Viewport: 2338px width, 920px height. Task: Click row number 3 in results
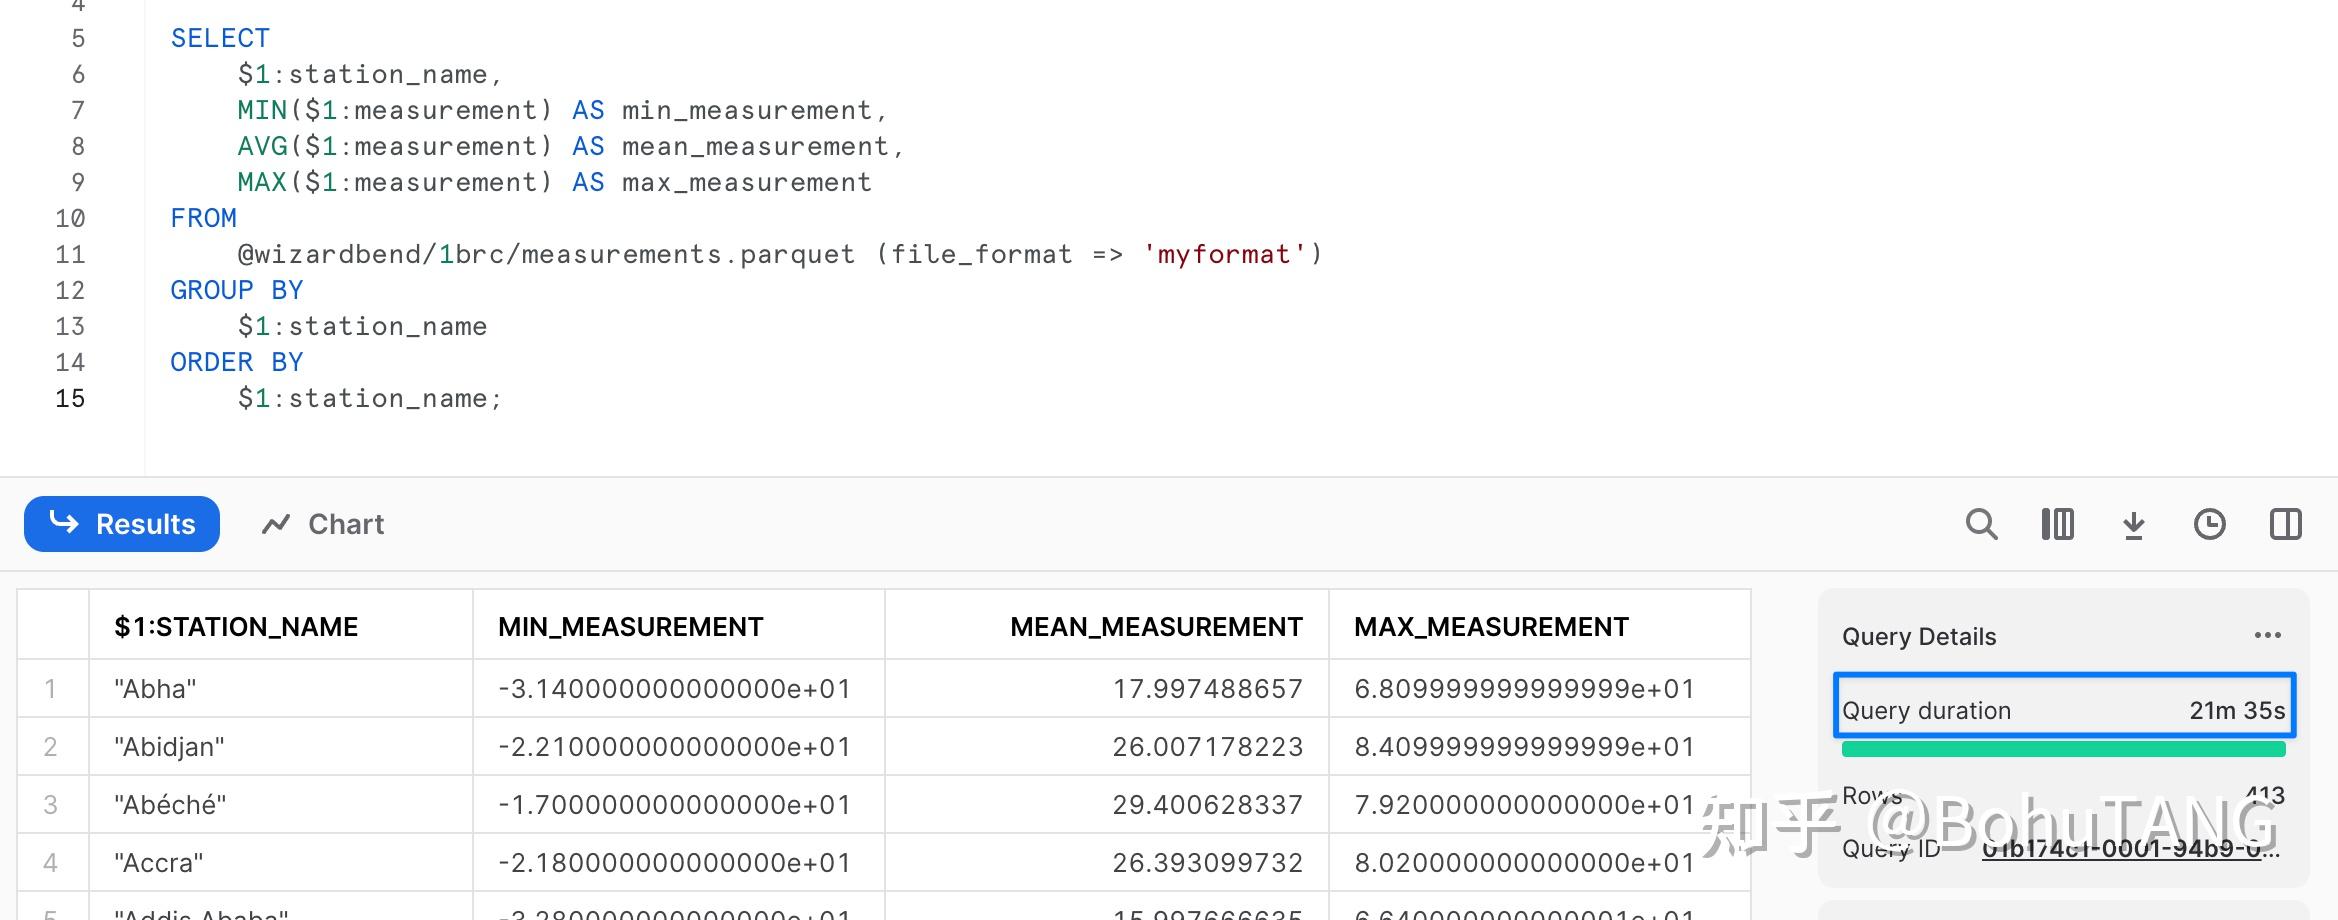pyautogui.click(x=51, y=805)
